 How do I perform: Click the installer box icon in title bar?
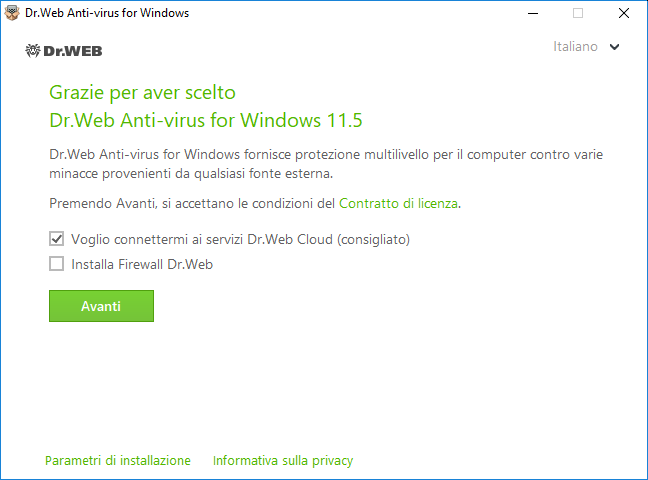click(12, 13)
